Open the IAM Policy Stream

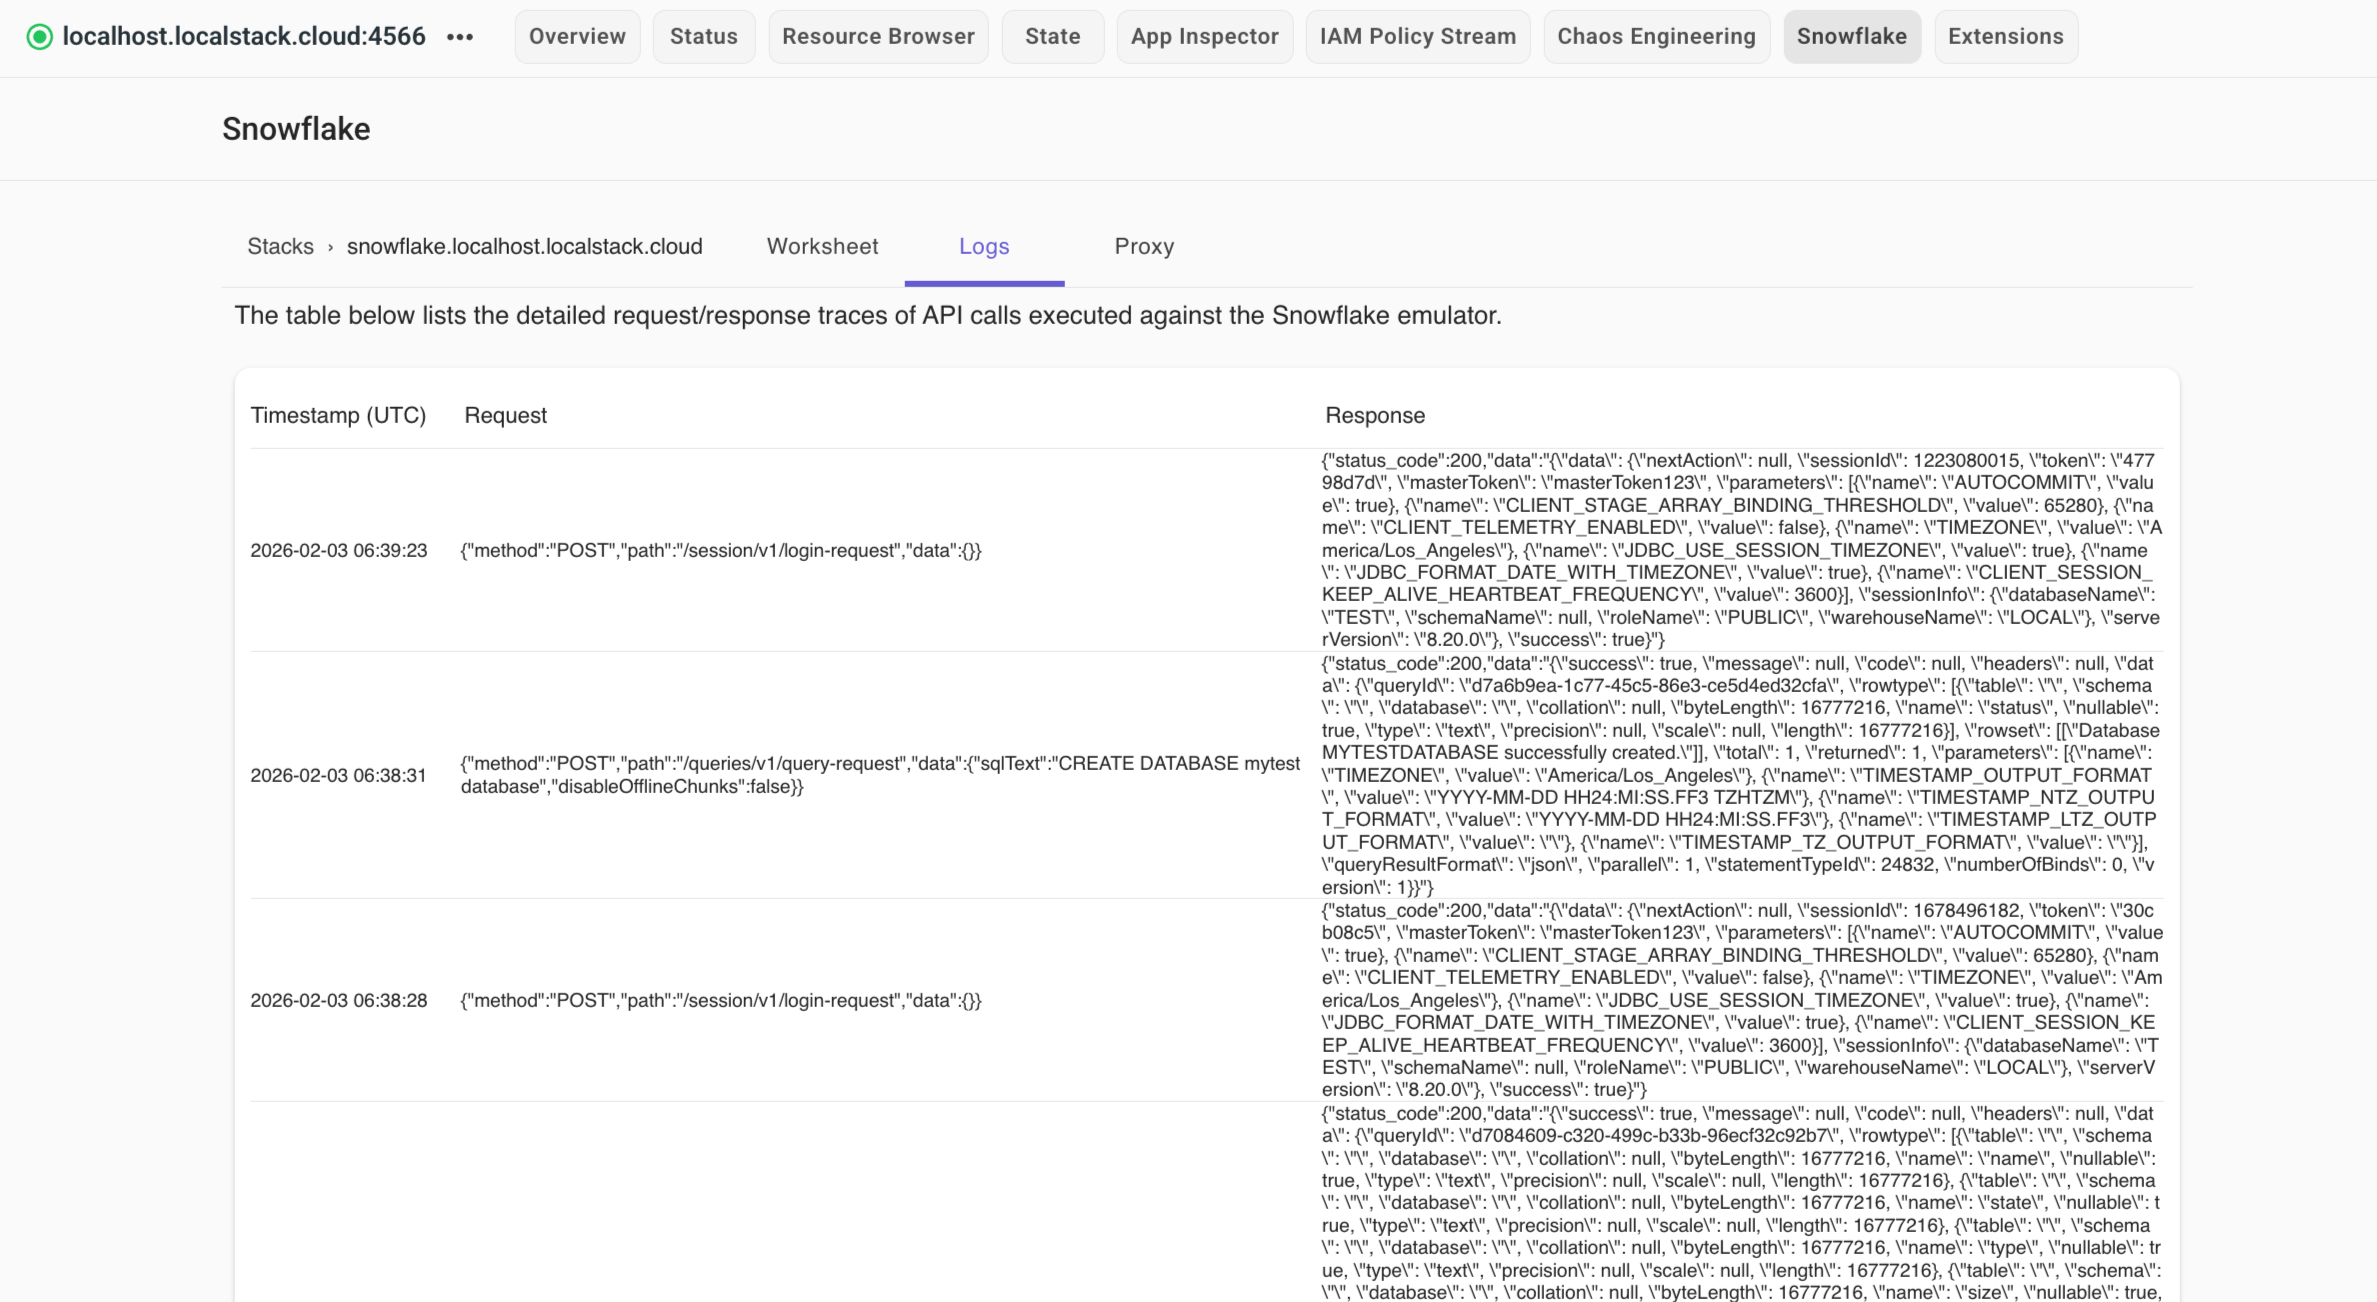click(1417, 36)
